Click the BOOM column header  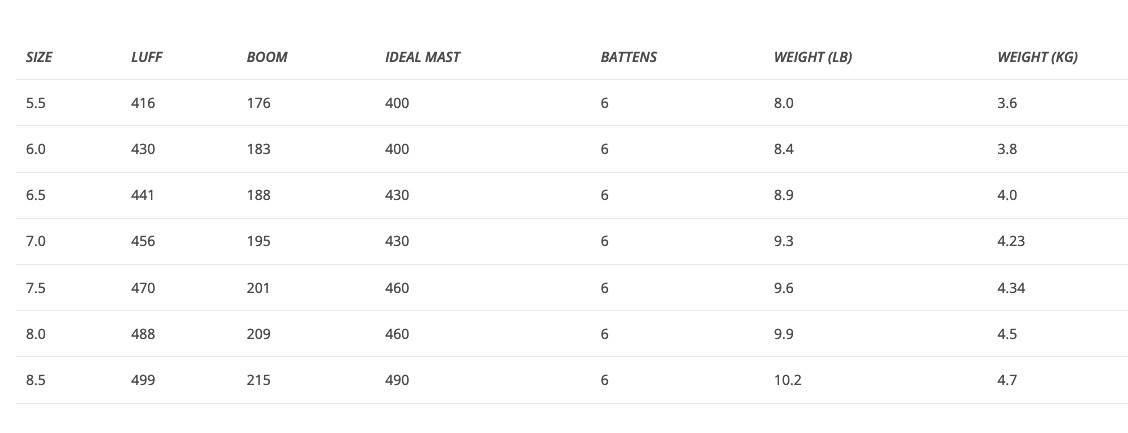(x=267, y=57)
